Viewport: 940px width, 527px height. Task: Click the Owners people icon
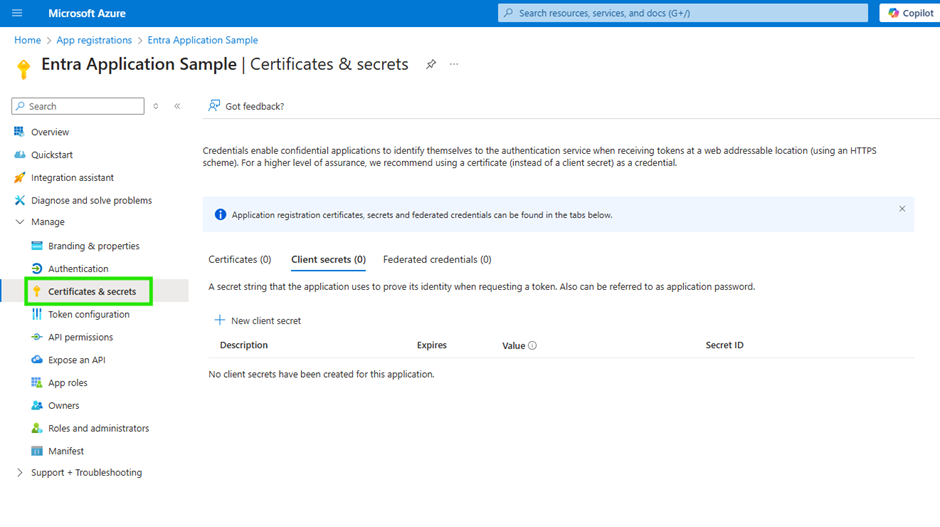pos(37,405)
